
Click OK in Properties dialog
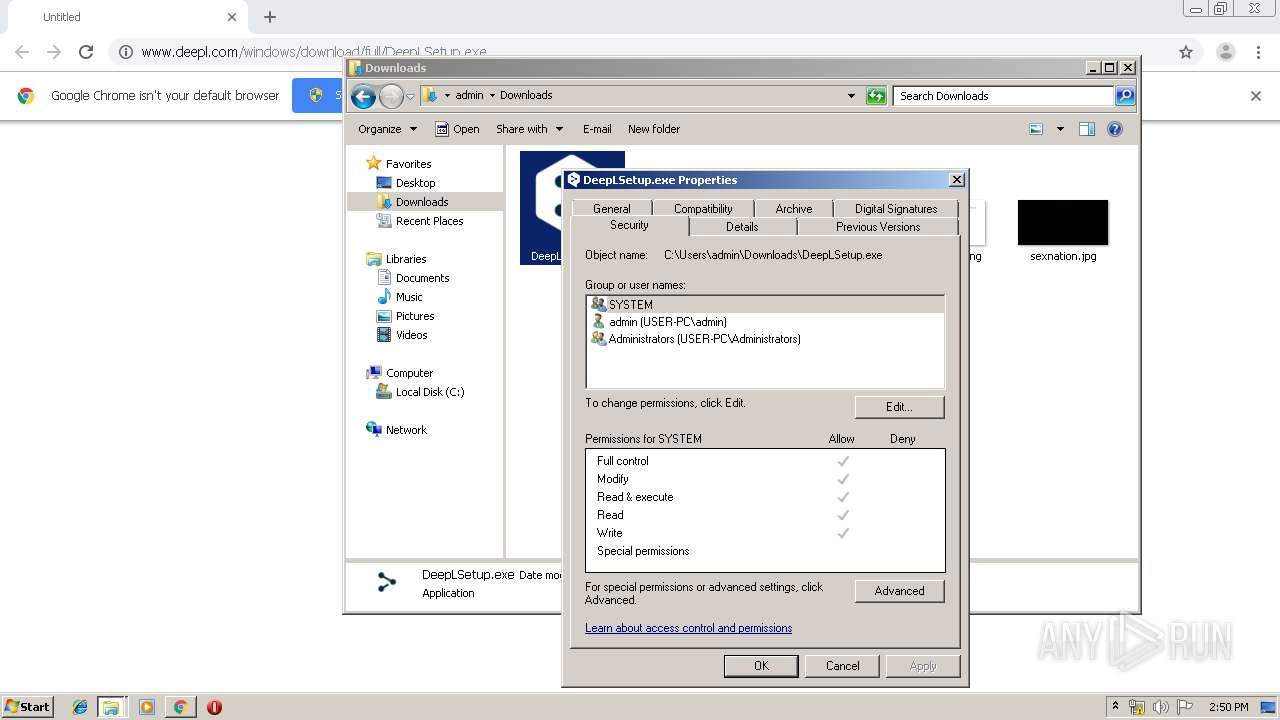click(761, 666)
